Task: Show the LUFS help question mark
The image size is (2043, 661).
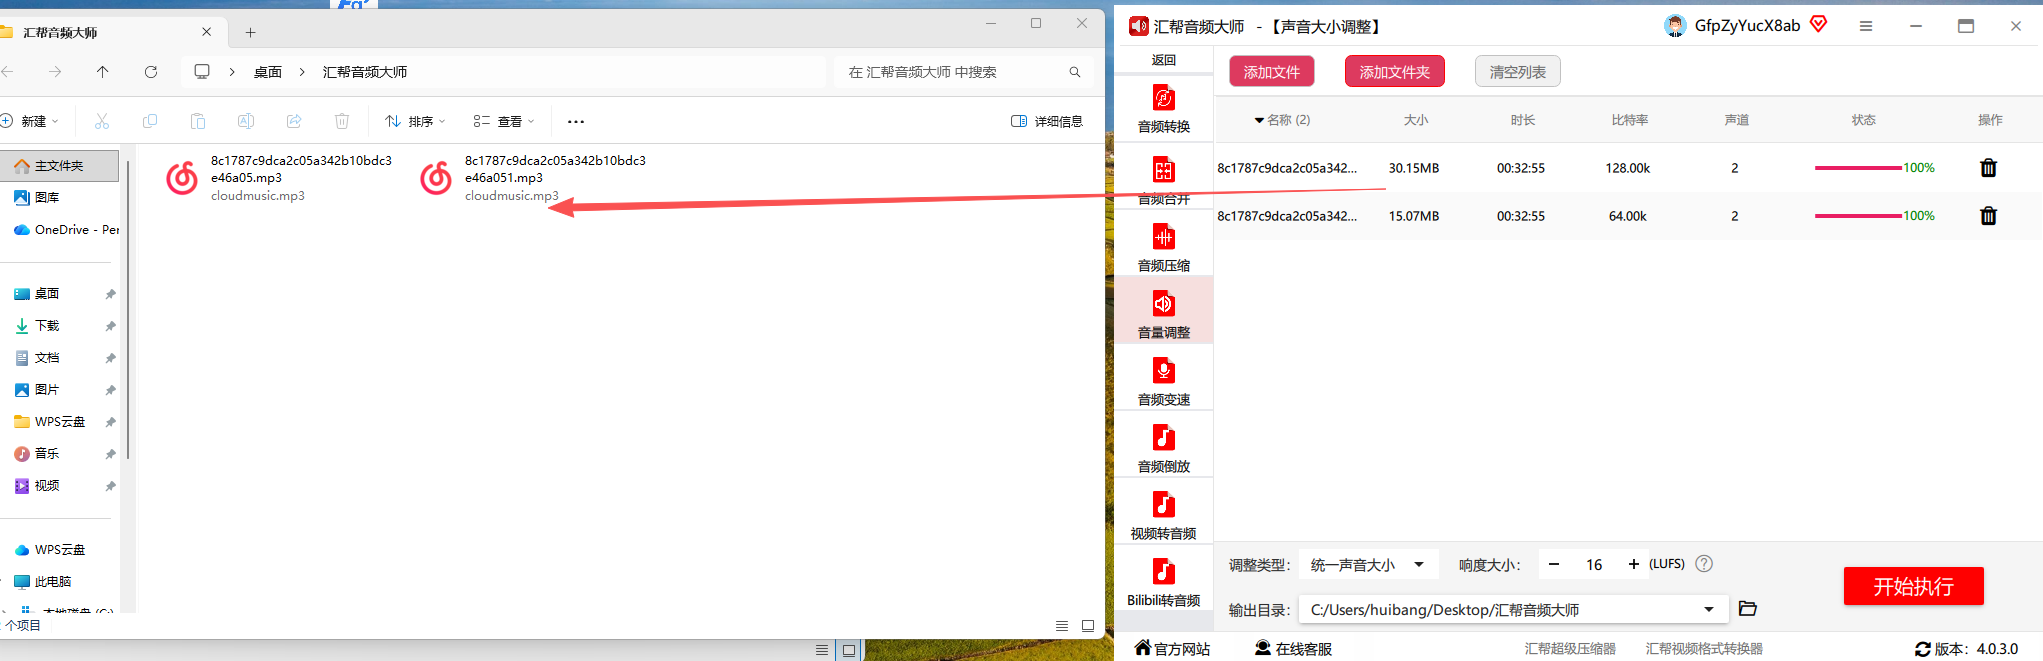Action: [1704, 564]
